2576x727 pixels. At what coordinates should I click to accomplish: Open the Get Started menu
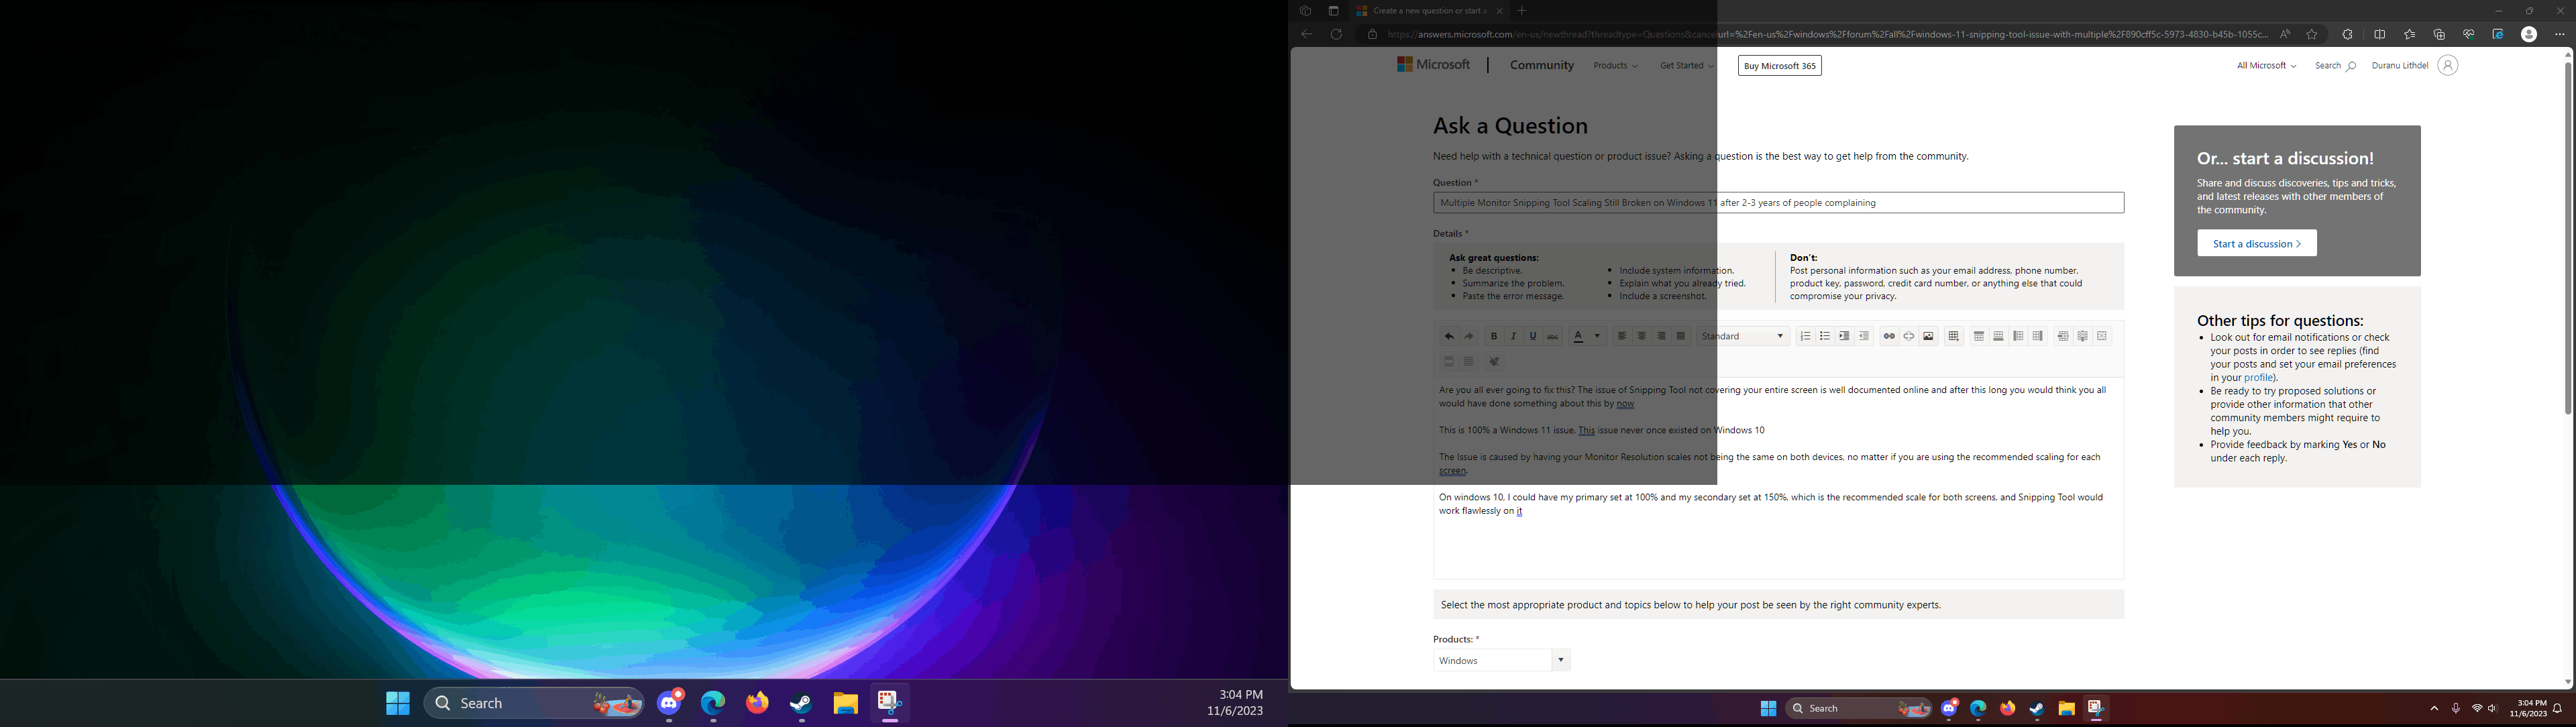[x=1686, y=66]
